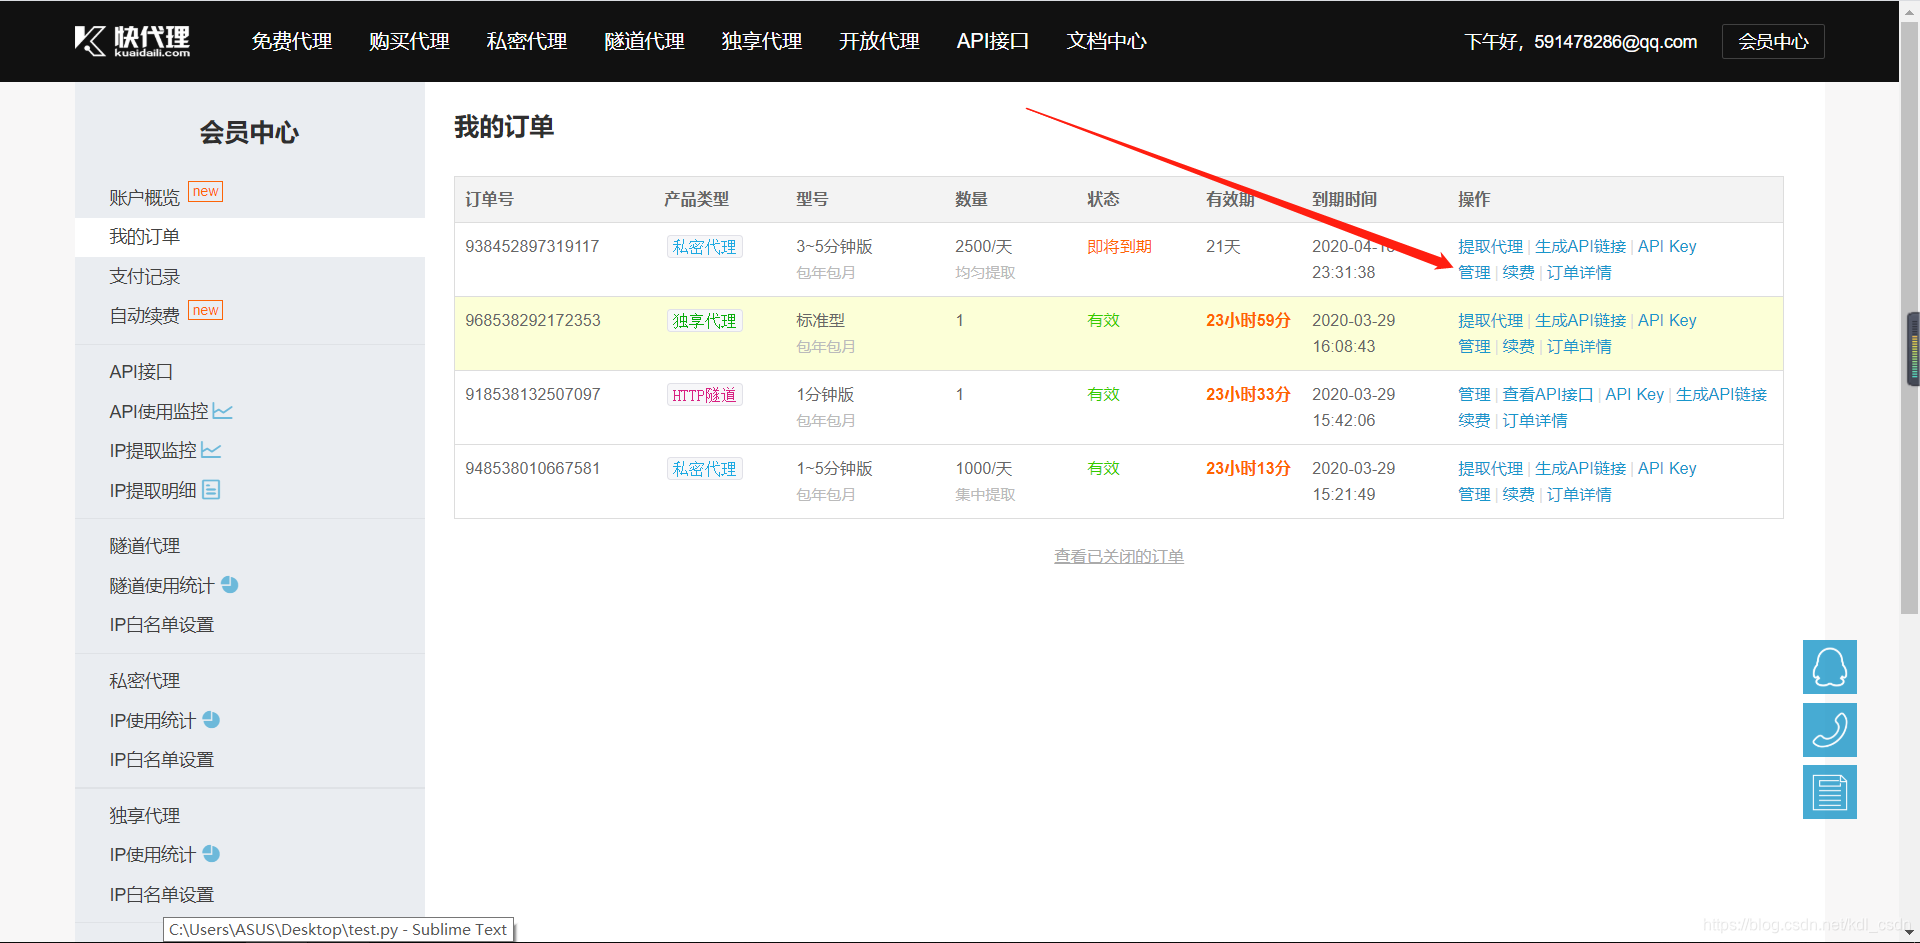Click 生成API链接 for order 948538010667581
1920x943 pixels.
pos(1580,468)
